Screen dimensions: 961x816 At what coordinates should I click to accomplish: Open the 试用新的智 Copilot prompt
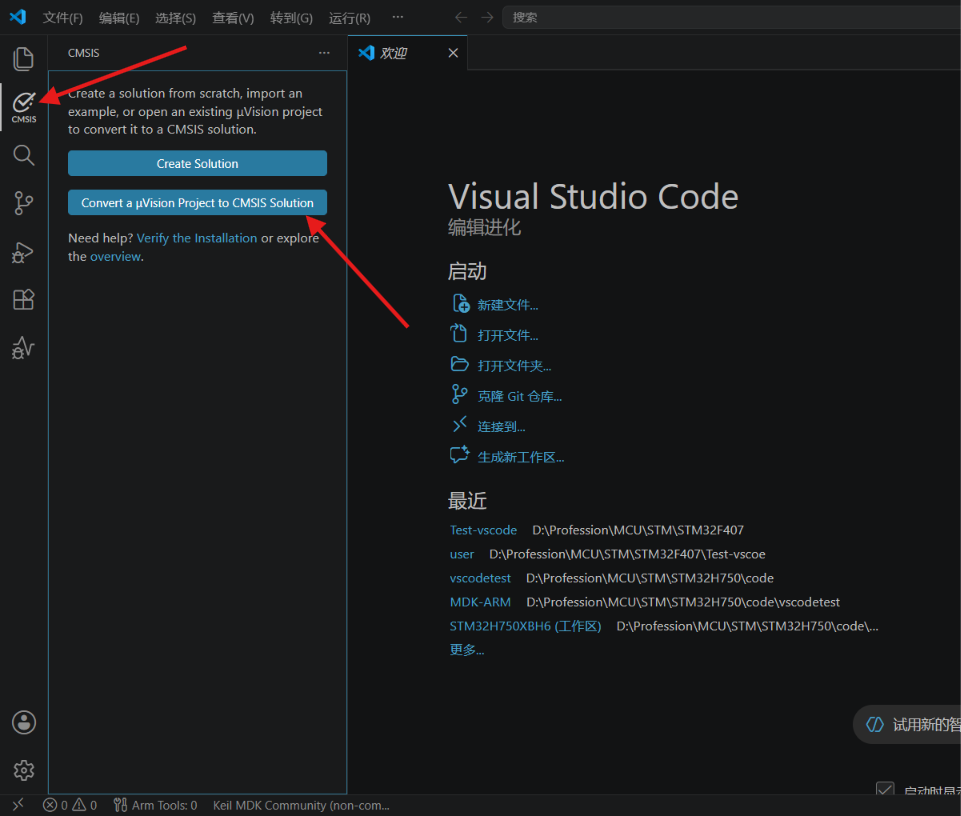(x=909, y=725)
